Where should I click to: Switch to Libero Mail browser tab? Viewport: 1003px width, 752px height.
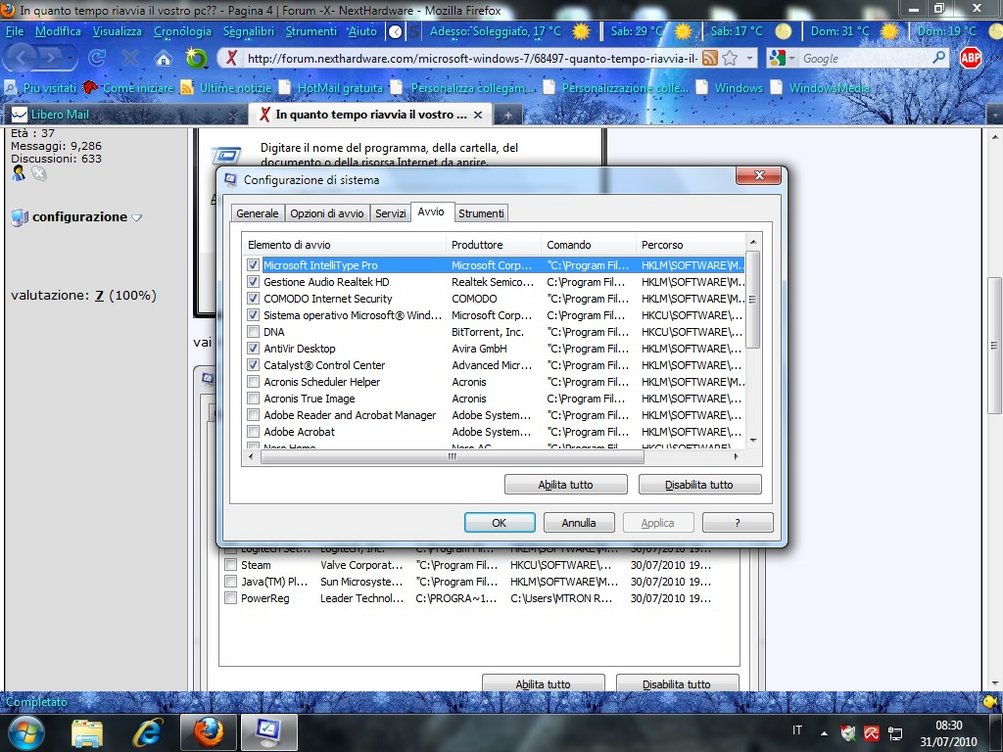[x=125, y=114]
